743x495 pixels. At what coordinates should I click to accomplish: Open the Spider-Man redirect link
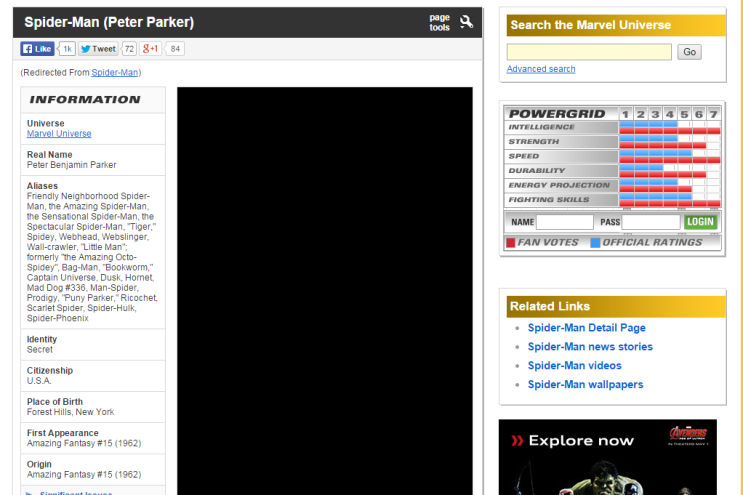pos(115,72)
